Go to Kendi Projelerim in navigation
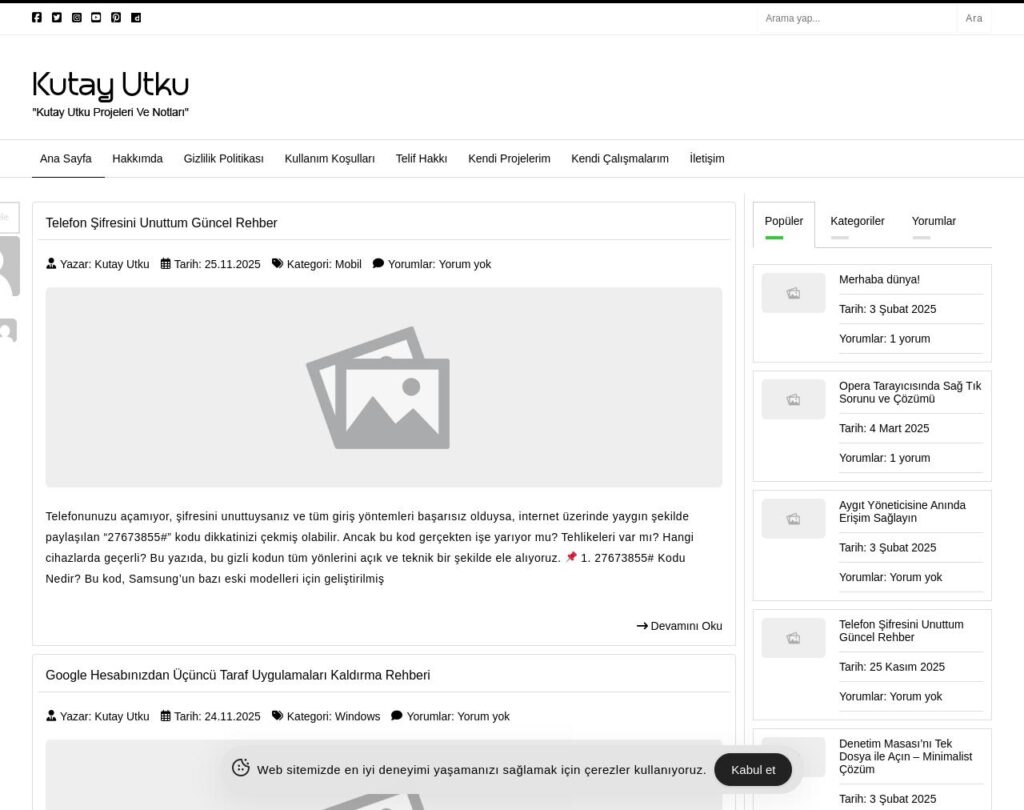The height and width of the screenshot is (810, 1024). (509, 159)
